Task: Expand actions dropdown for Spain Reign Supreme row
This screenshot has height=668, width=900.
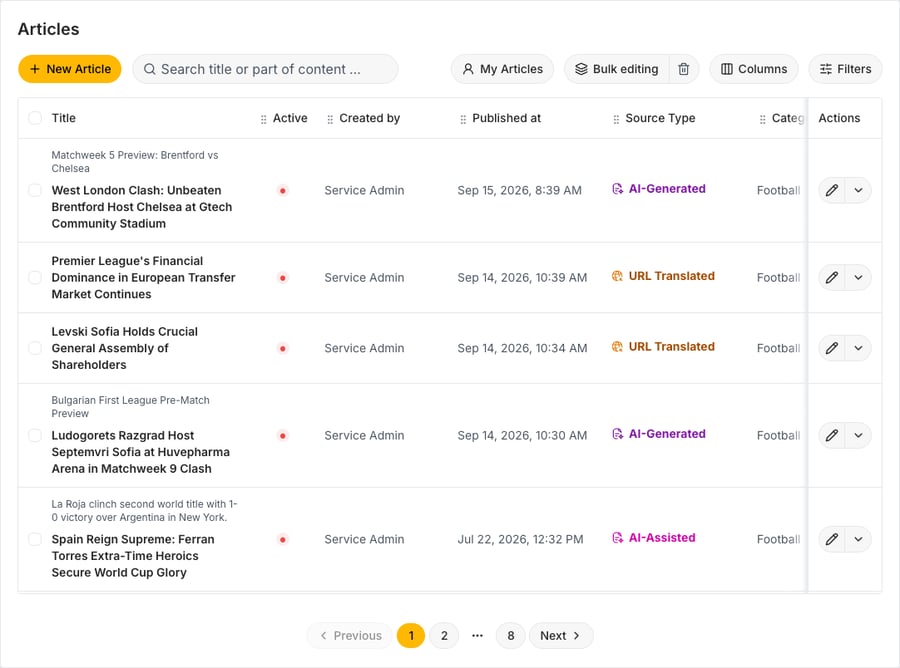Action: (x=858, y=539)
